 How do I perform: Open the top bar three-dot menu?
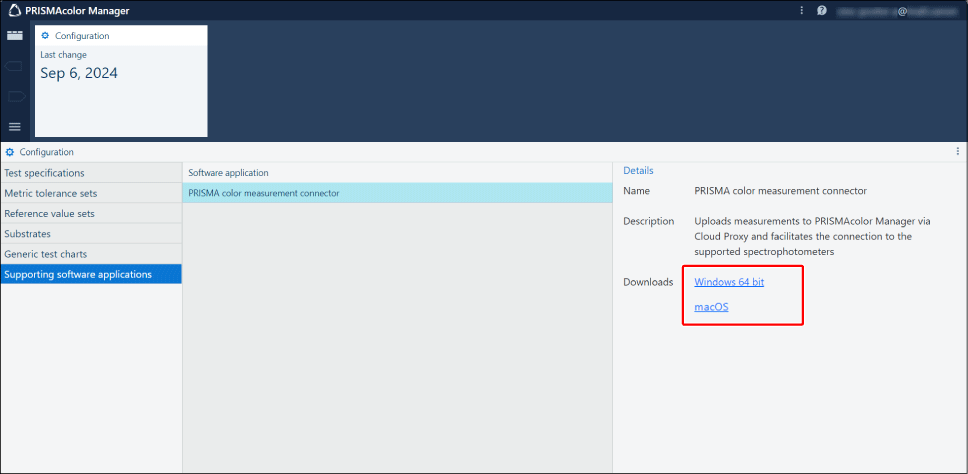pyautogui.click(x=801, y=11)
